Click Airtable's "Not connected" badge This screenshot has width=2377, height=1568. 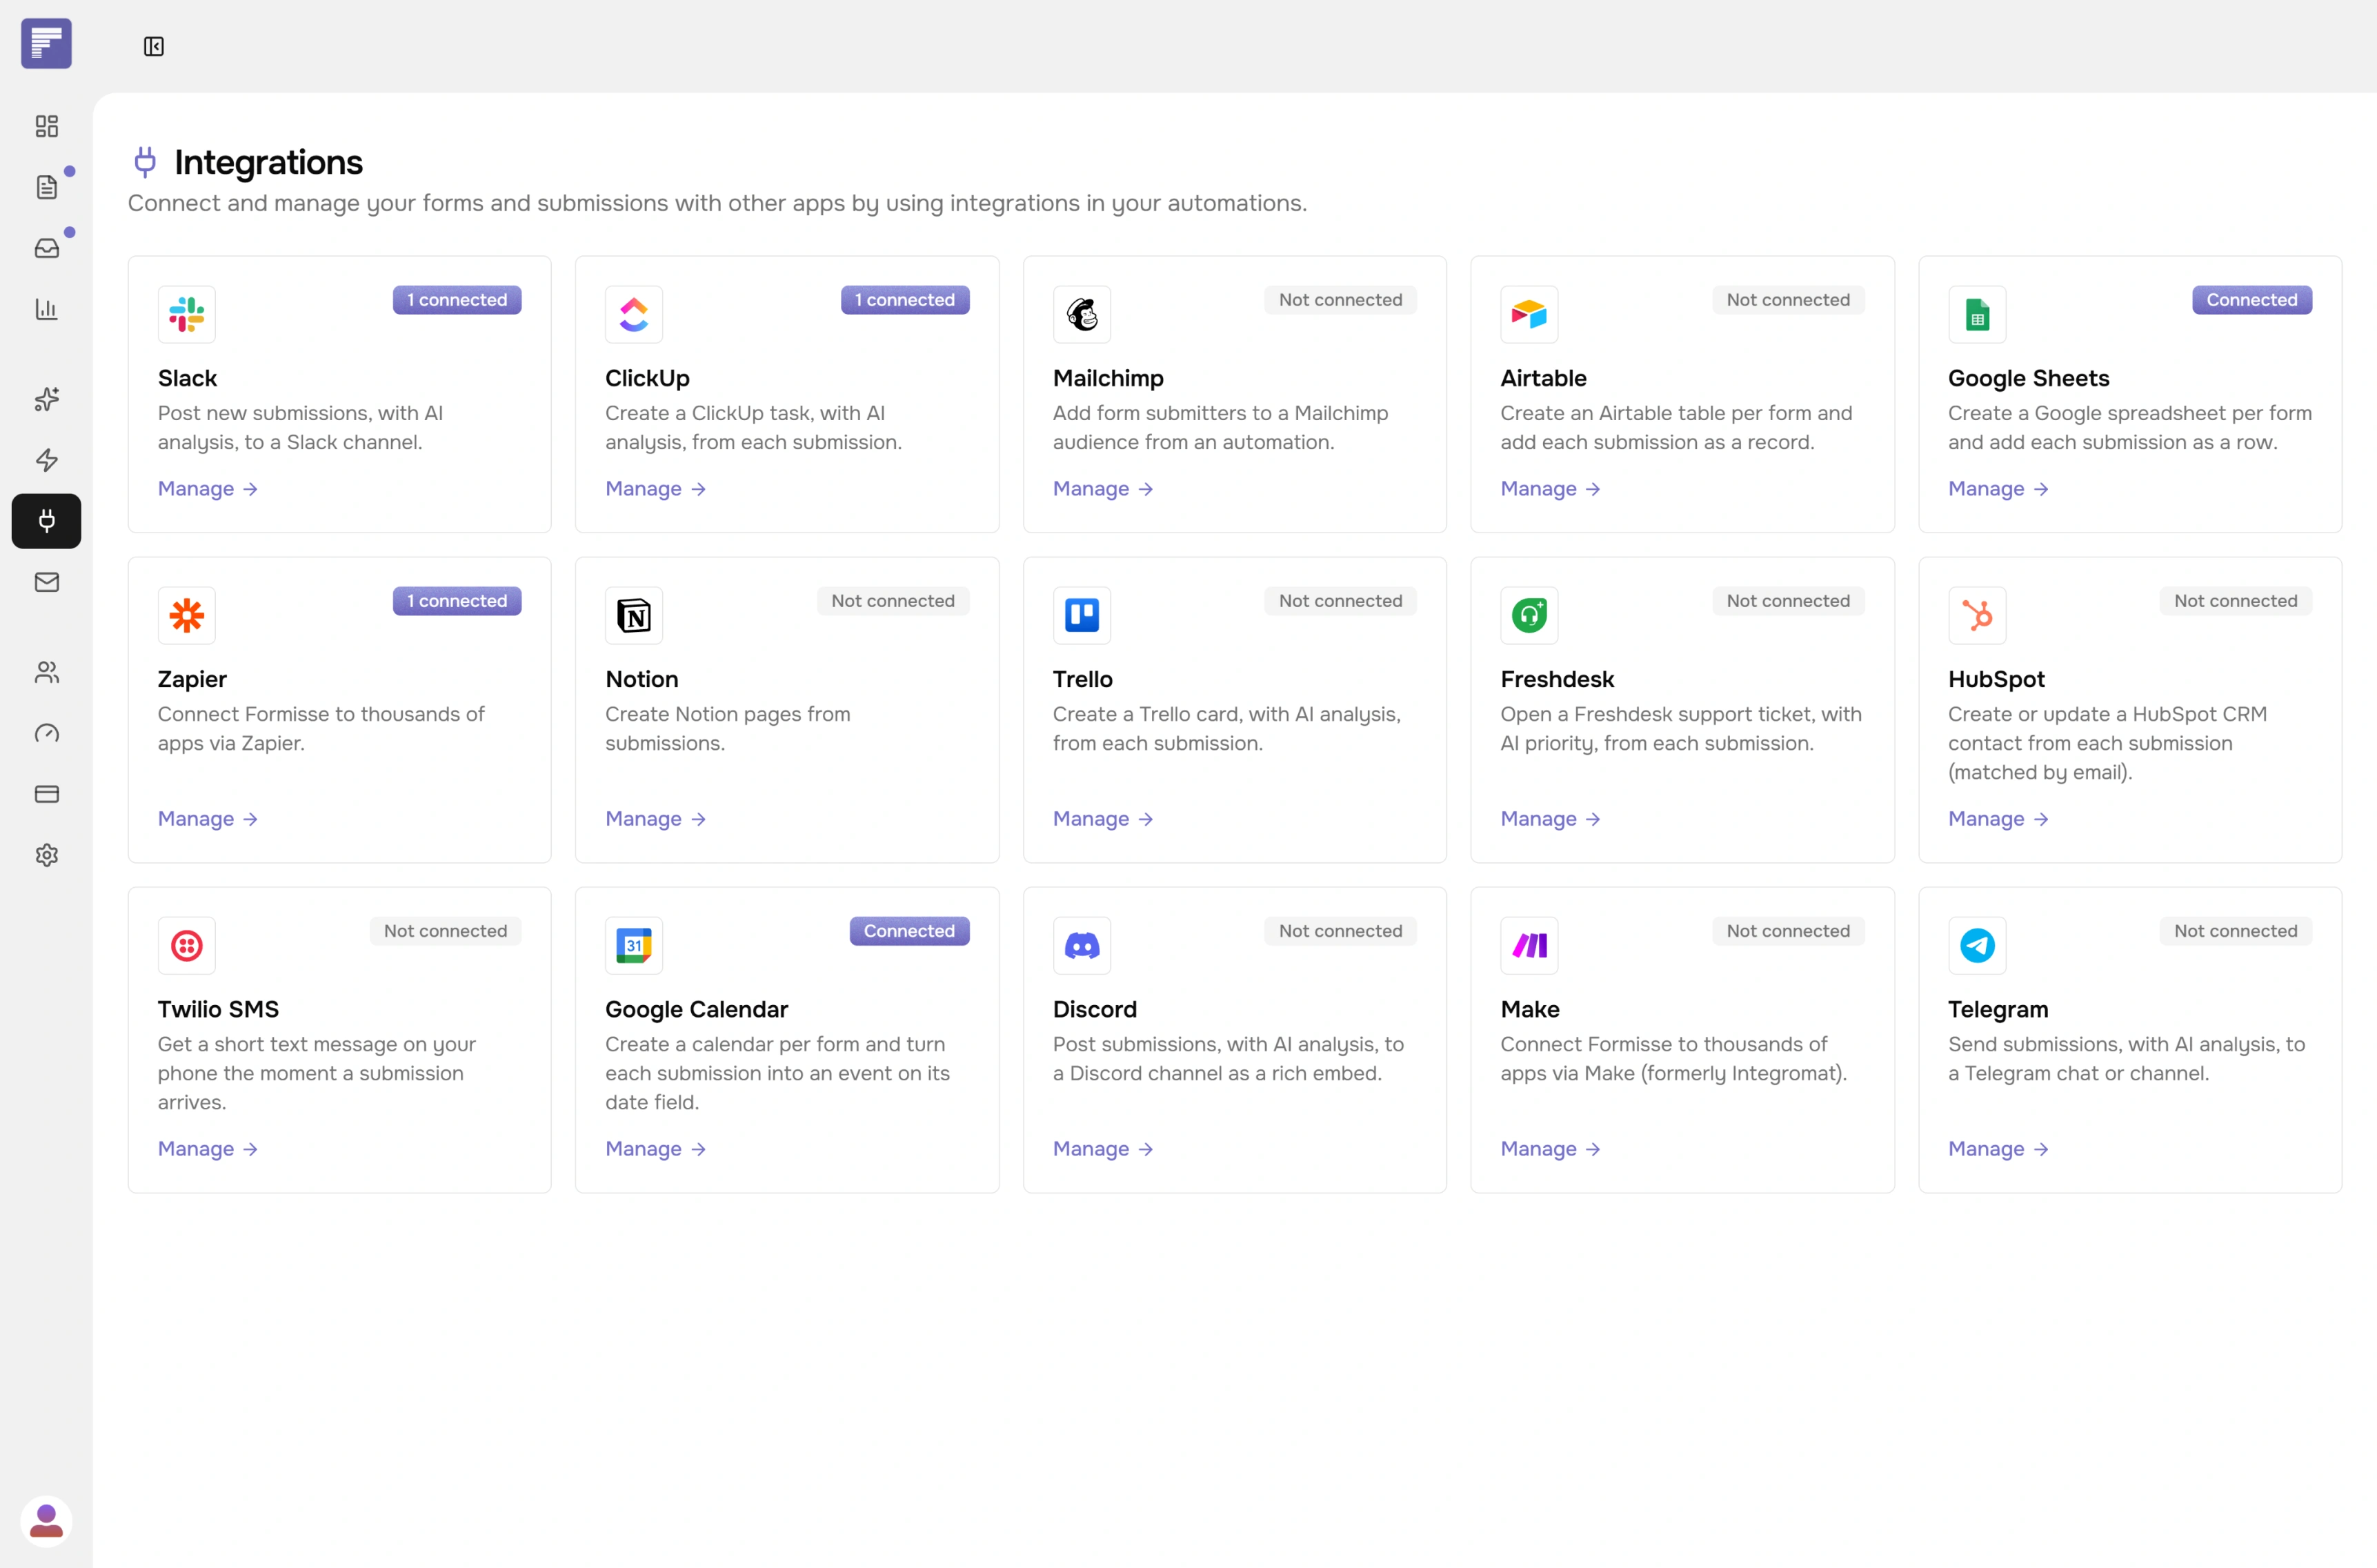[1788, 300]
